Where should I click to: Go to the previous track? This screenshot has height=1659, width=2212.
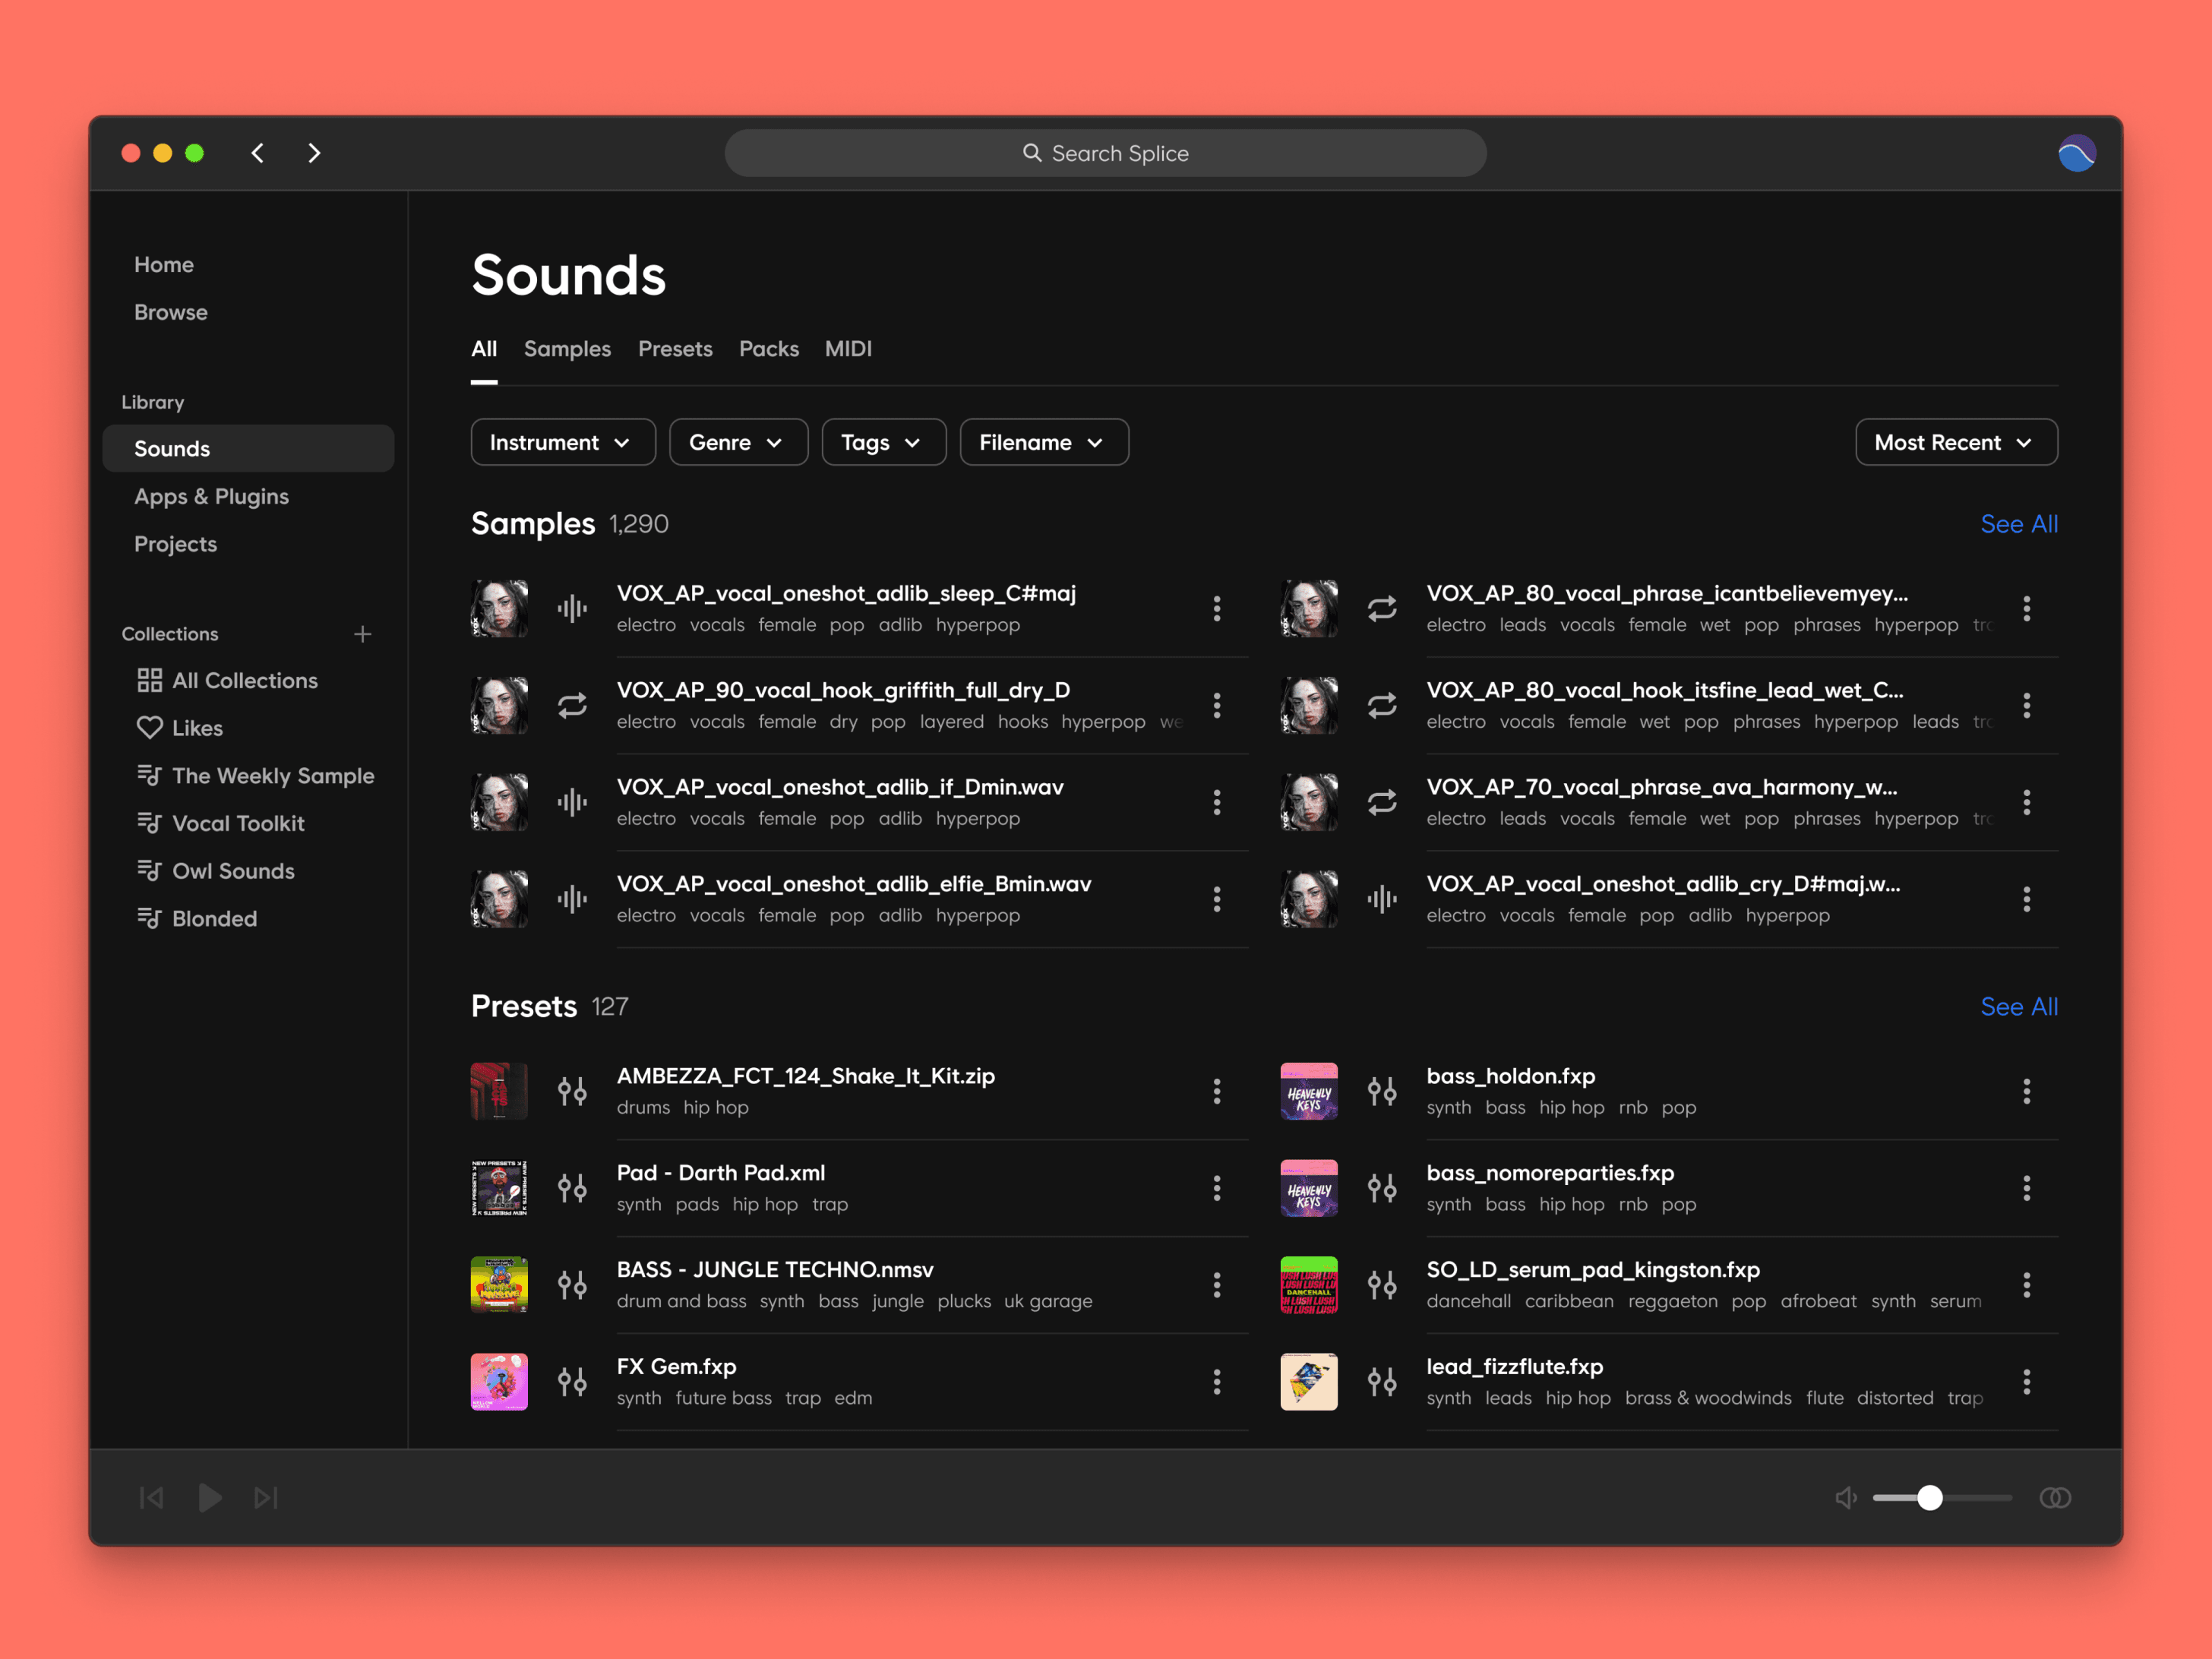[x=152, y=1497]
